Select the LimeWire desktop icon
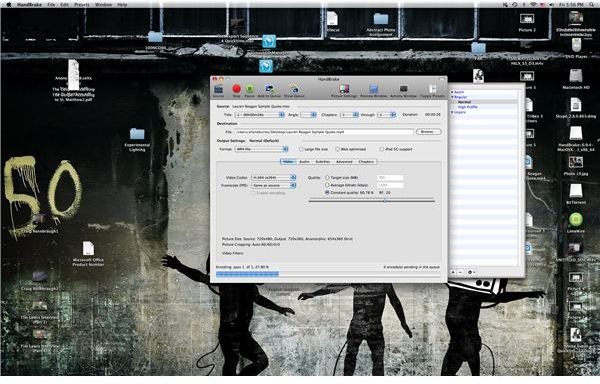Viewport: 600px width, 384px height. coord(576,220)
